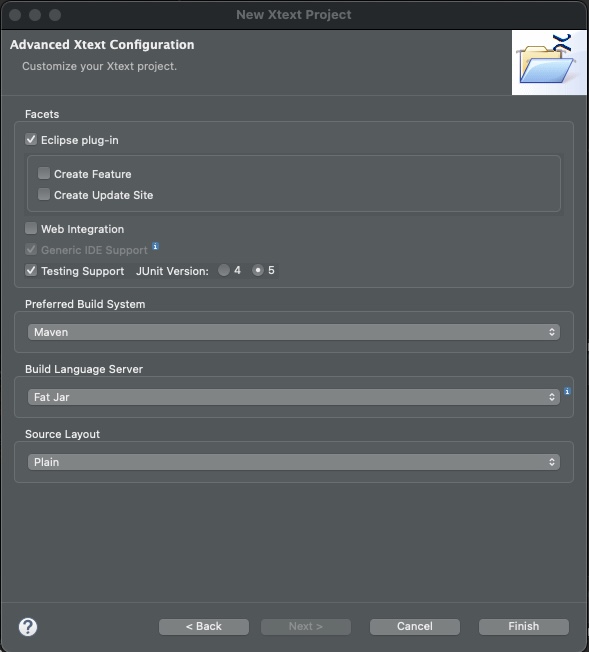Open the Fat Jar language server dropdown
The image size is (589, 652).
click(294, 397)
